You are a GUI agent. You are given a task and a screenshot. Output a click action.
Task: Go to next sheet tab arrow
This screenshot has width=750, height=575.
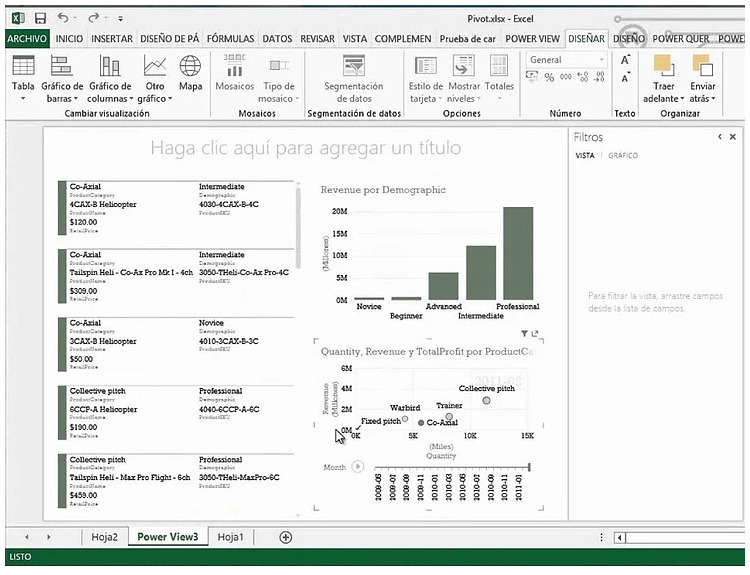[x=48, y=537]
